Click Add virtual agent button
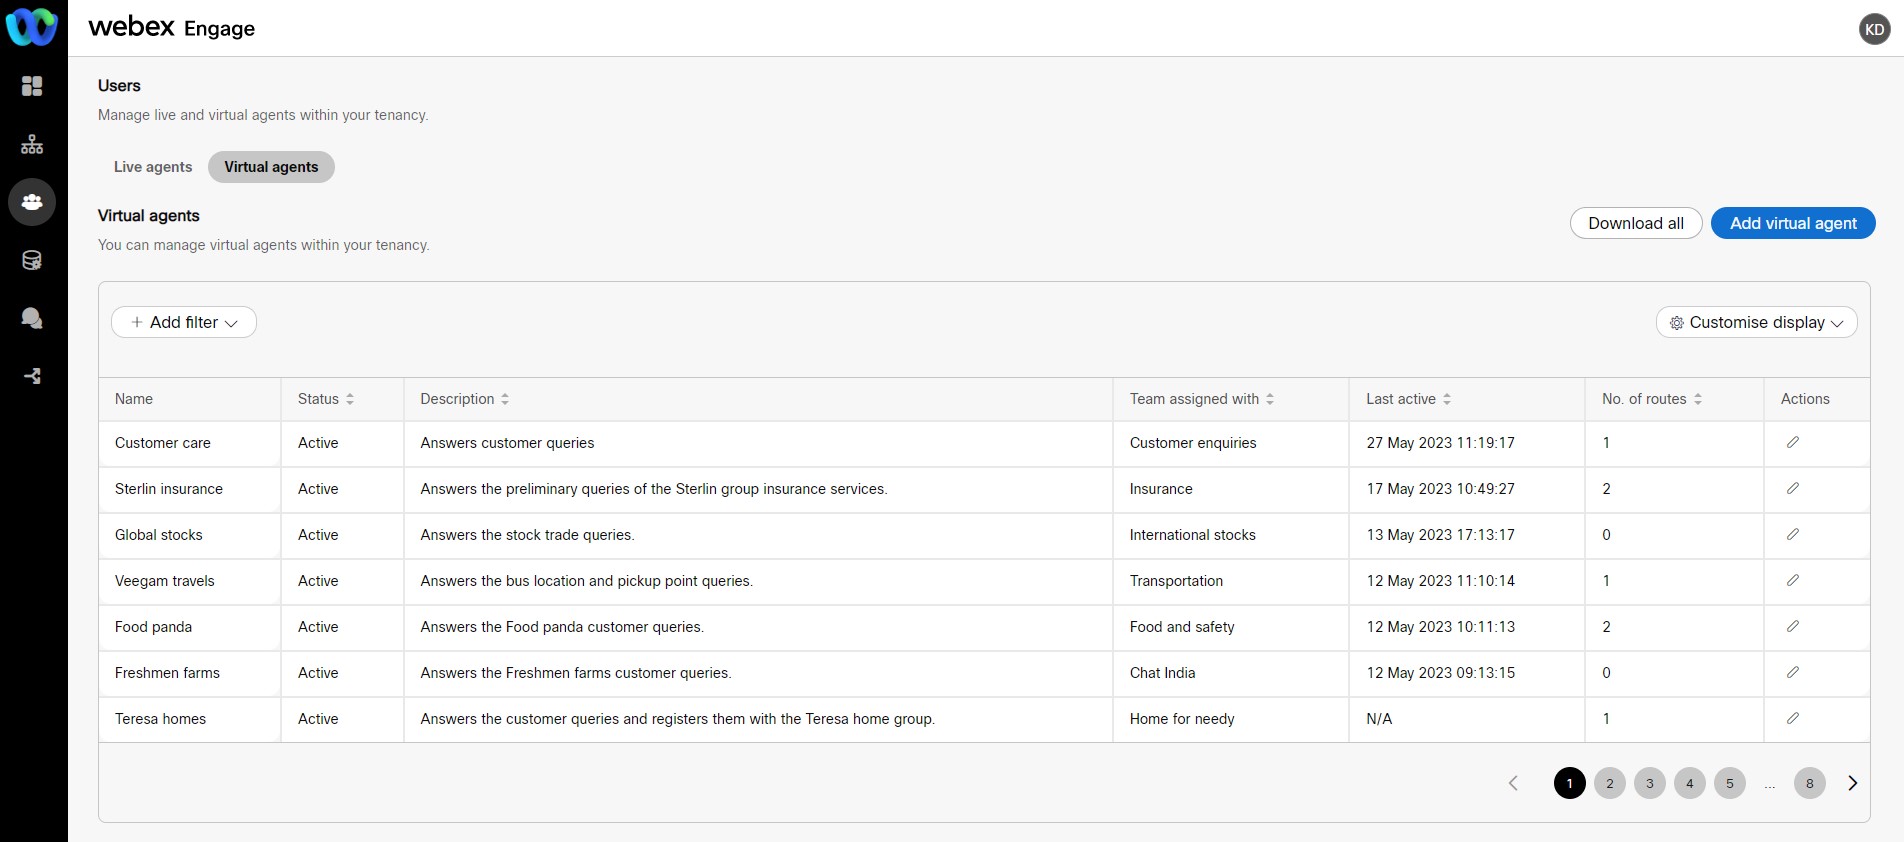Viewport: 1904px width, 842px height. (1793, 223)
